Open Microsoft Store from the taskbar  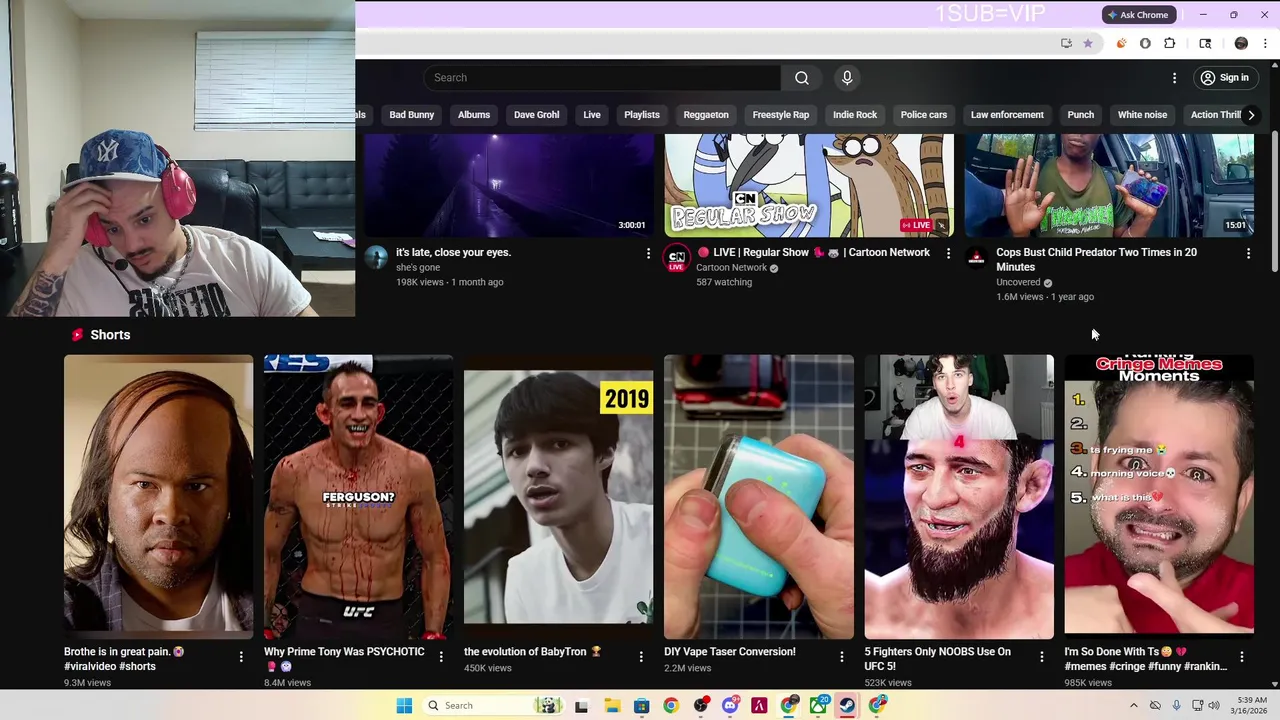(x=641, y=706)
